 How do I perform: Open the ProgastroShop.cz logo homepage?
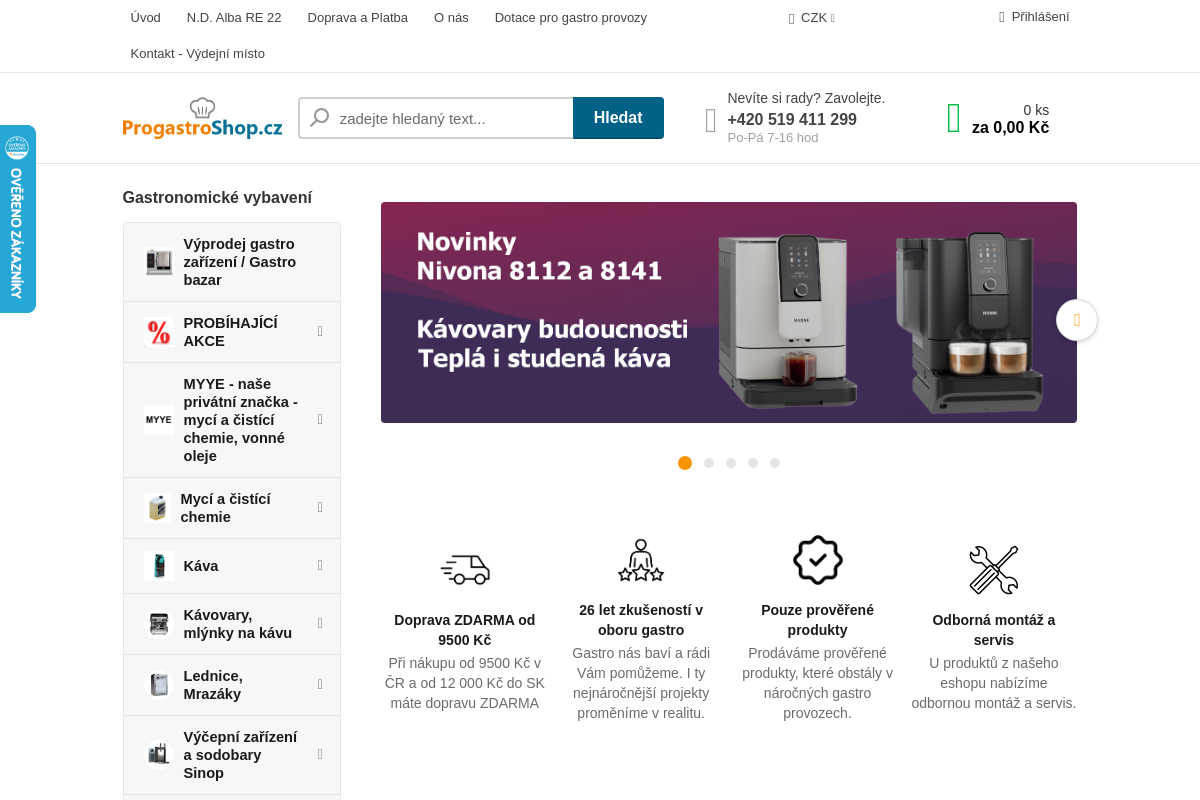tap(202, 118)
